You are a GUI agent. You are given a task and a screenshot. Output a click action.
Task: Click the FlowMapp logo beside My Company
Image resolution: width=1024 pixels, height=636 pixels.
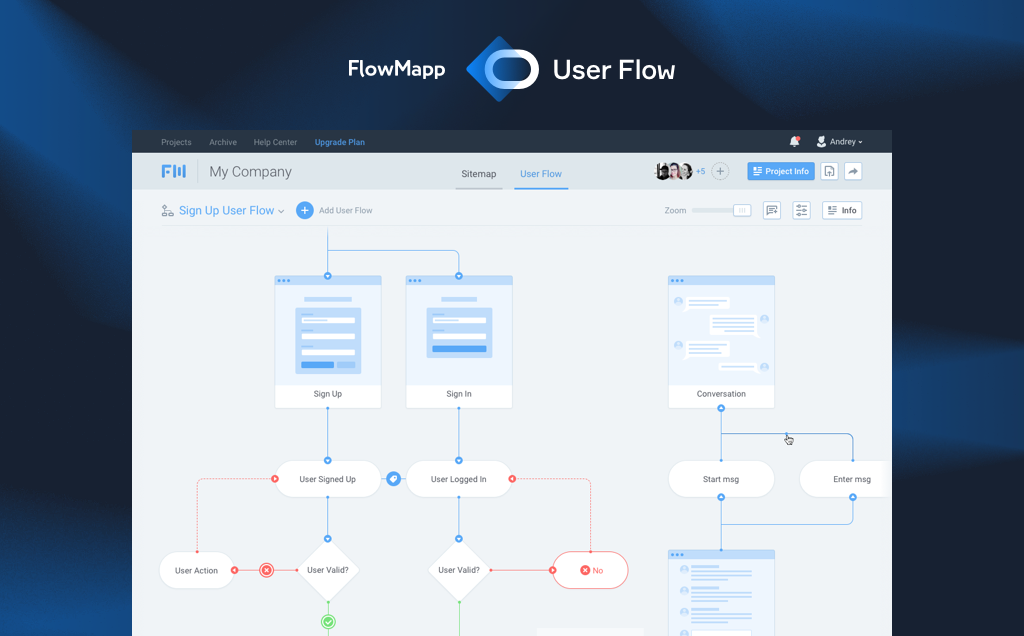pyautogui.click(x=173, y=171)
